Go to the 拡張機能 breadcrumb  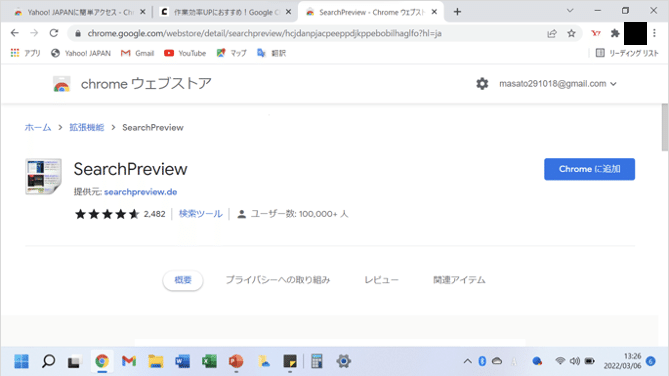87,128
